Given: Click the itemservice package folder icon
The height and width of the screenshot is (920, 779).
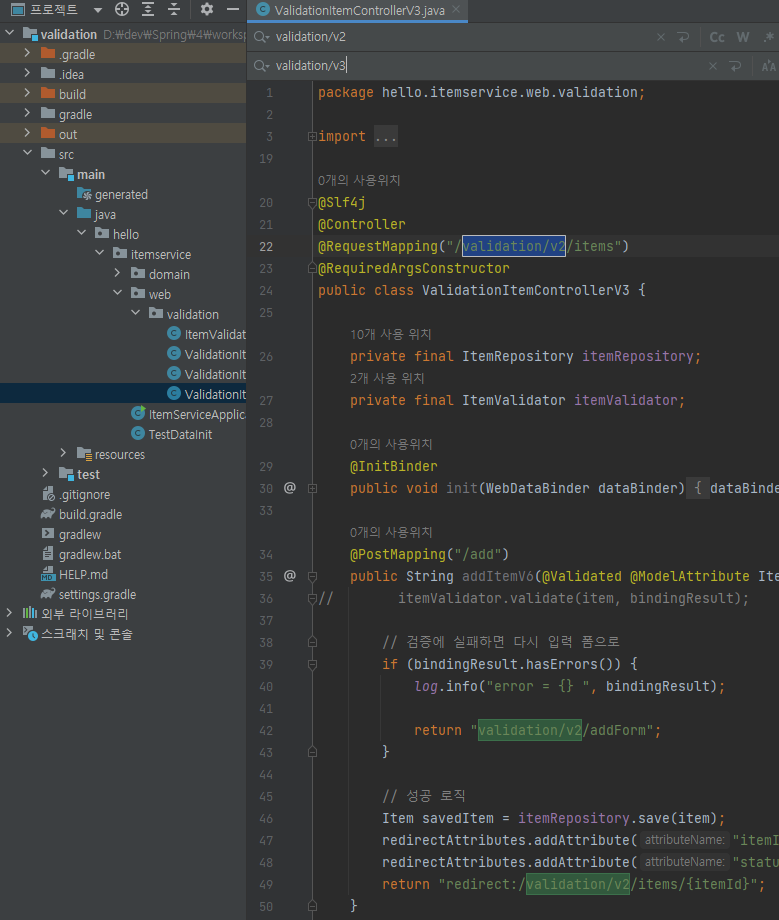Looking at the screenshot, I should 120,253.
